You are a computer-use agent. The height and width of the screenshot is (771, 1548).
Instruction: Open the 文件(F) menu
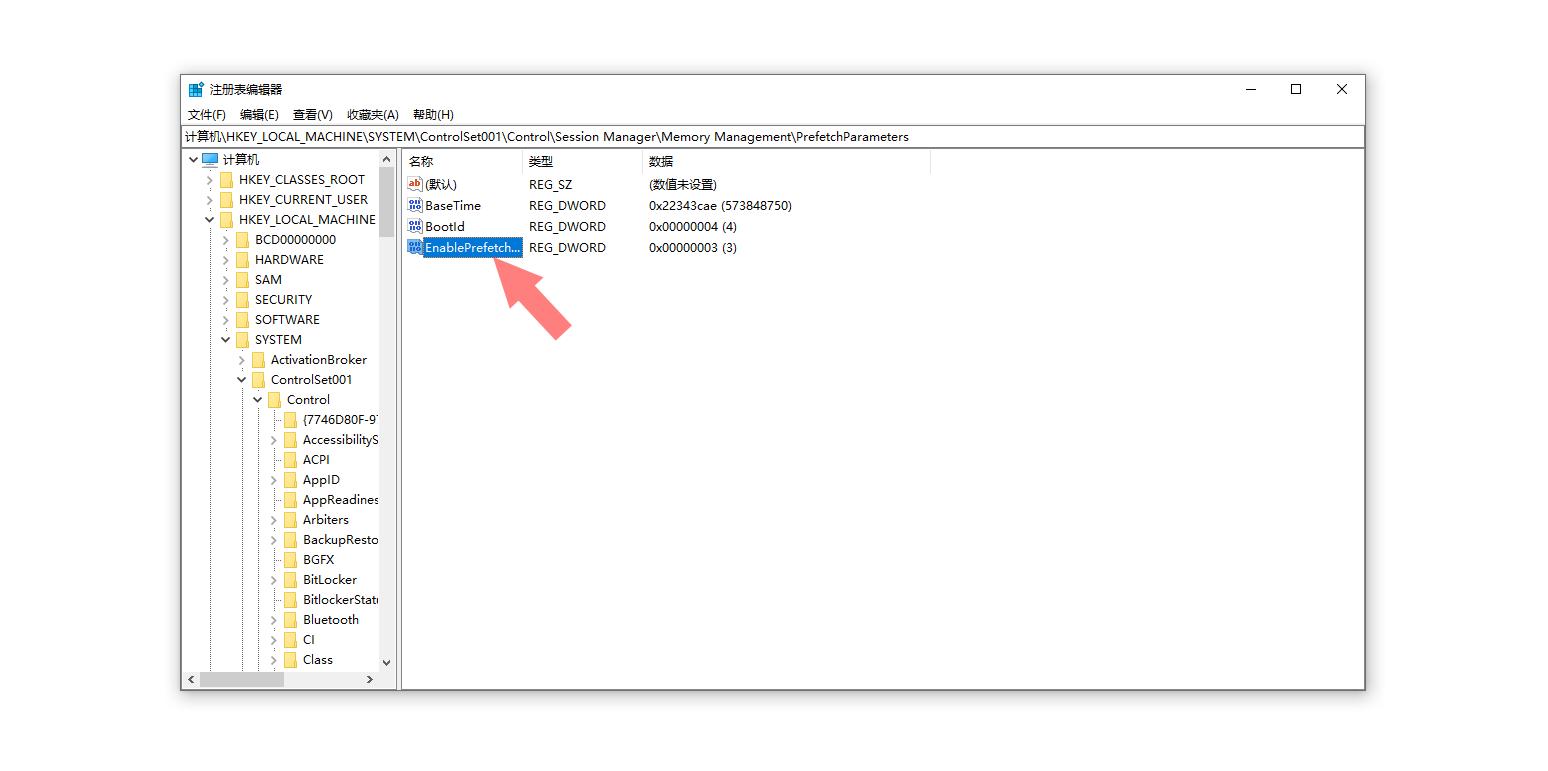[207, 115]
